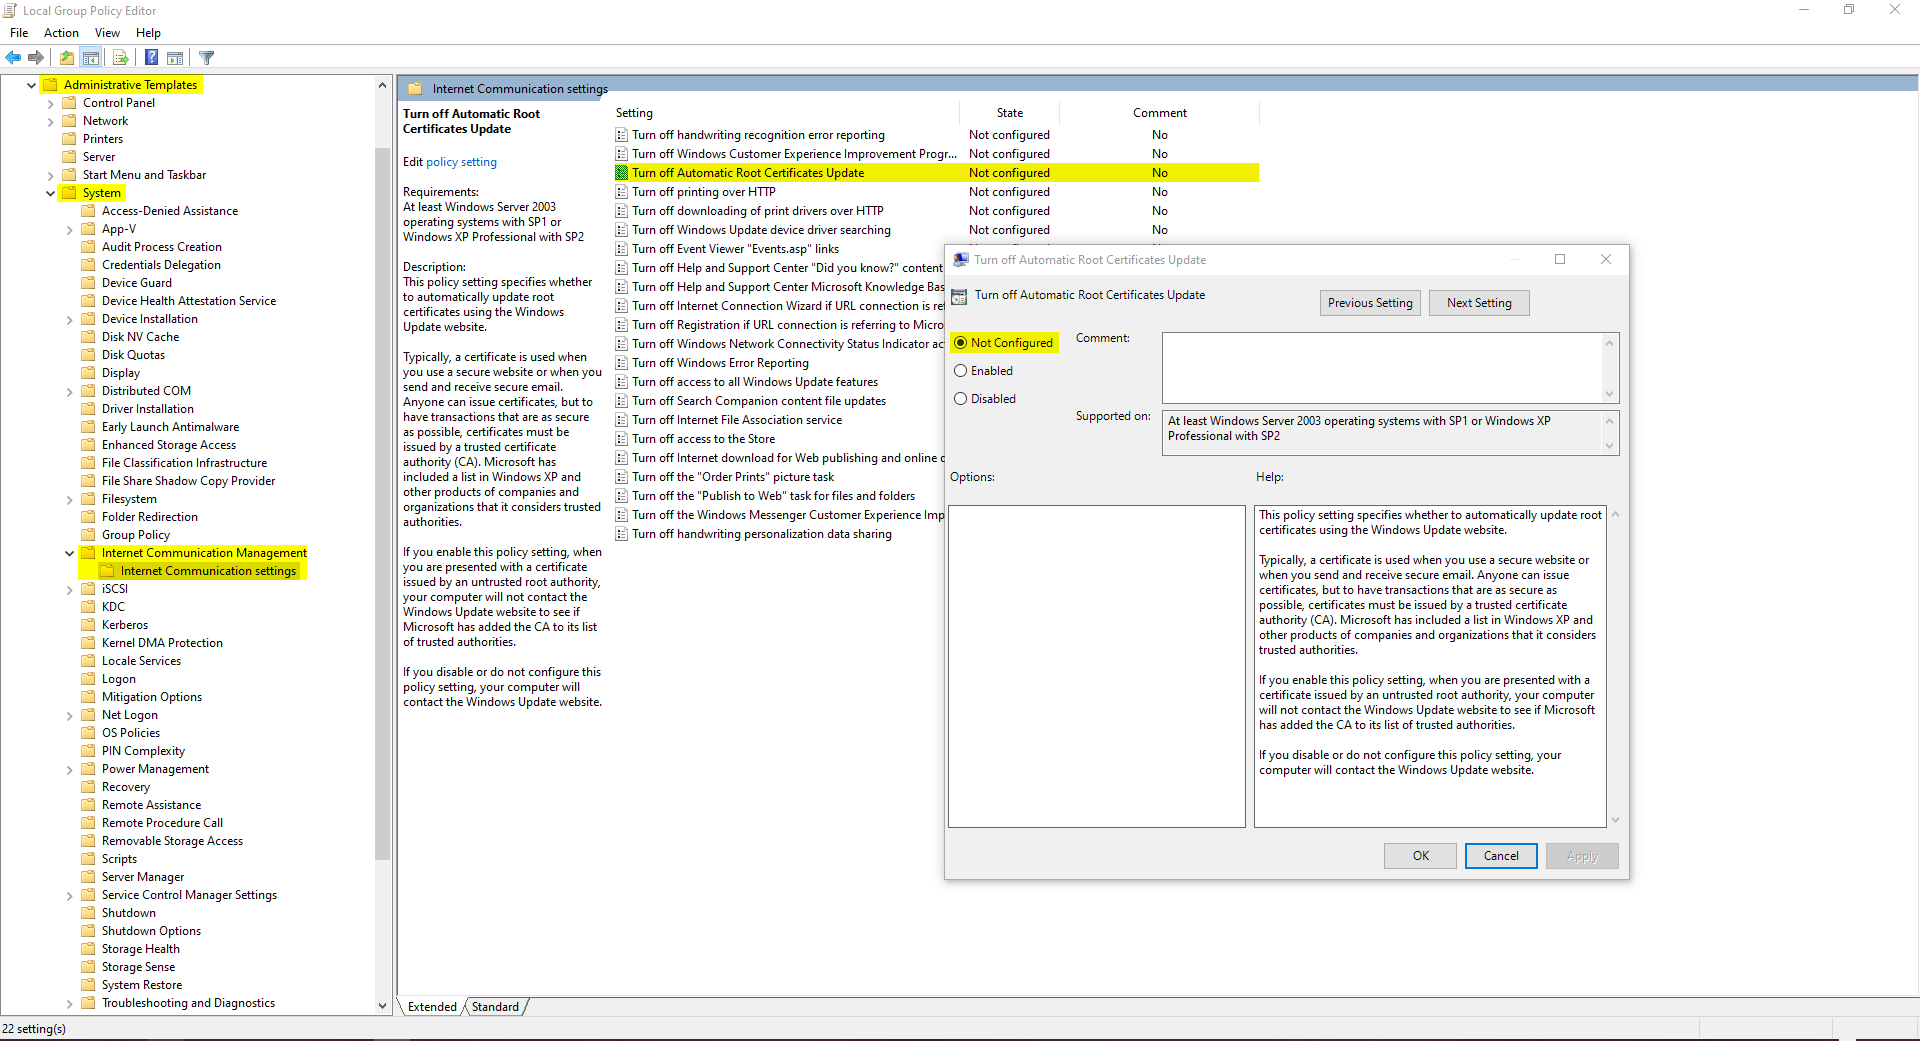The height and width of the screenshot is (1041, 1920).
Task: Switch to the Standard tab
Action: coord(495,1007)
